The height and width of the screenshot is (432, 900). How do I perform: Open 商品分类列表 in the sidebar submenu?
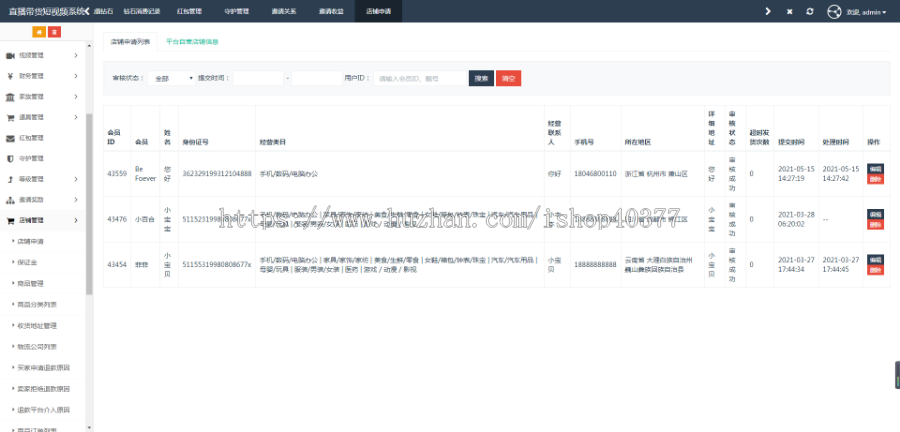coord(38,305)
